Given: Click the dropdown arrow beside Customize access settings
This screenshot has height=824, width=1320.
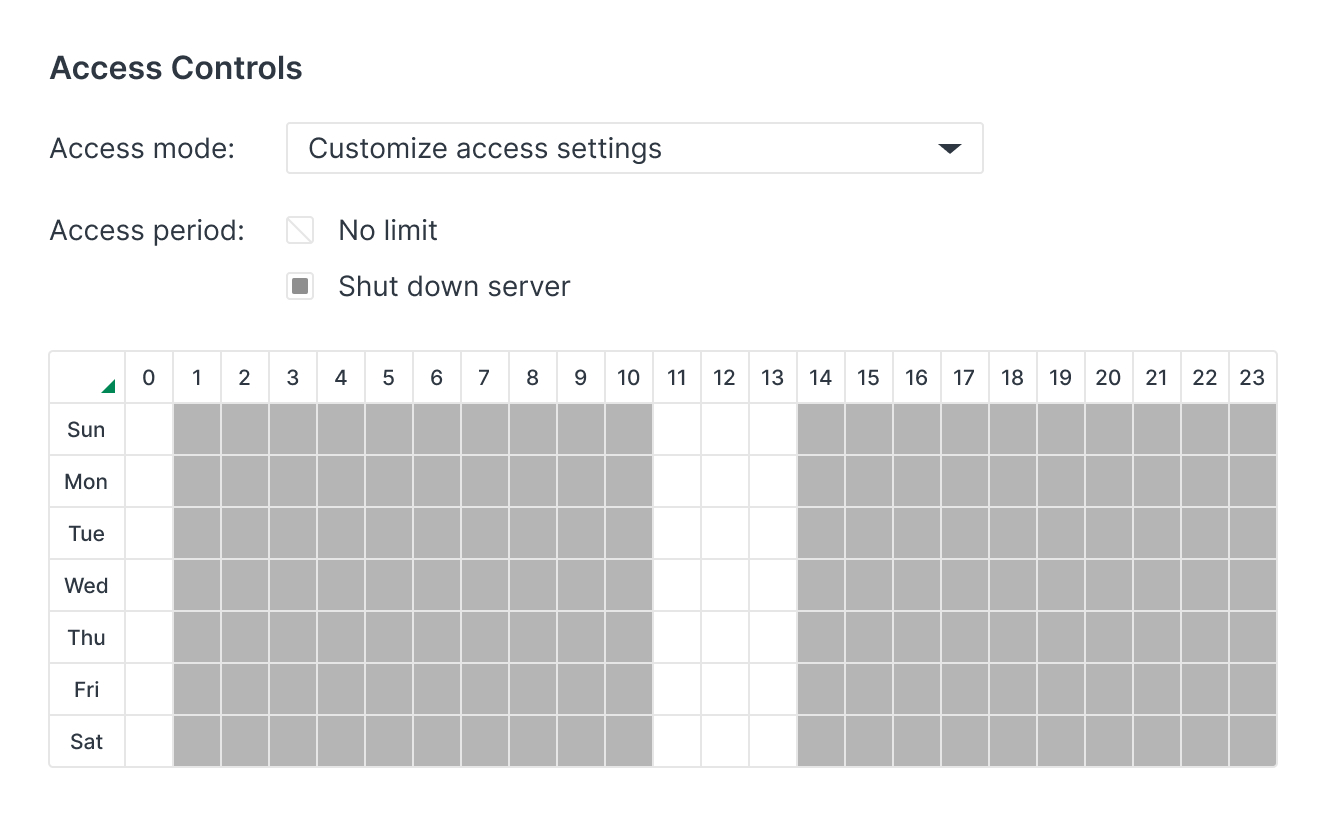Looking at the screenshot, I should coord(949,149).
